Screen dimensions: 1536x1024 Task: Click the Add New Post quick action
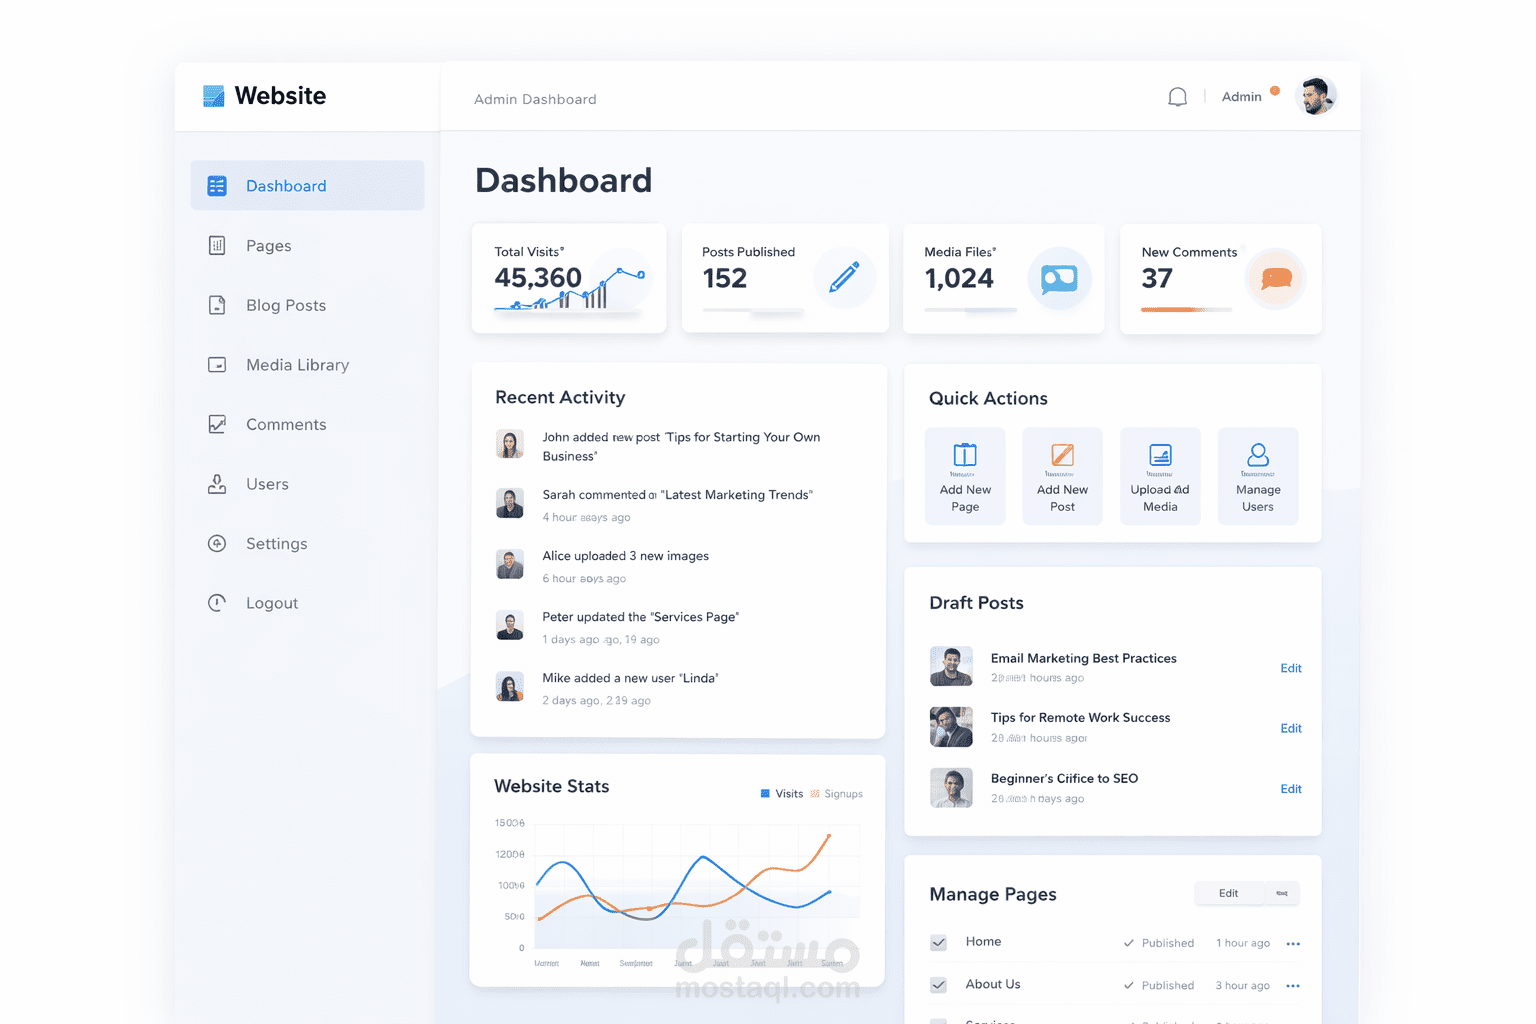tap(1062, 476)
